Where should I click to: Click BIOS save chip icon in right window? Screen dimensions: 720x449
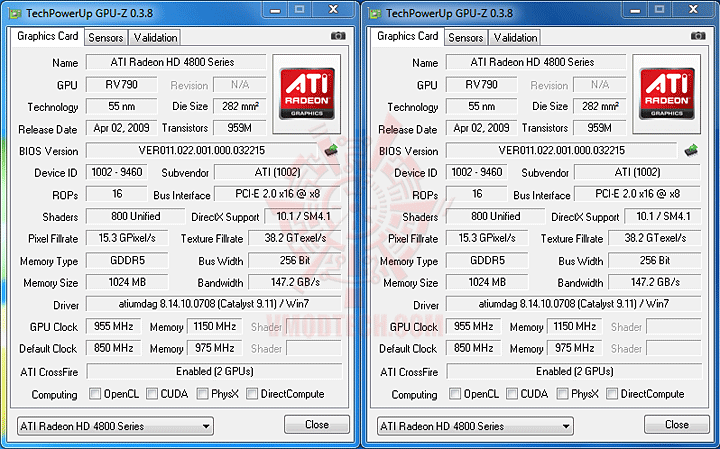pyautogui.click(x=691, y=150)
